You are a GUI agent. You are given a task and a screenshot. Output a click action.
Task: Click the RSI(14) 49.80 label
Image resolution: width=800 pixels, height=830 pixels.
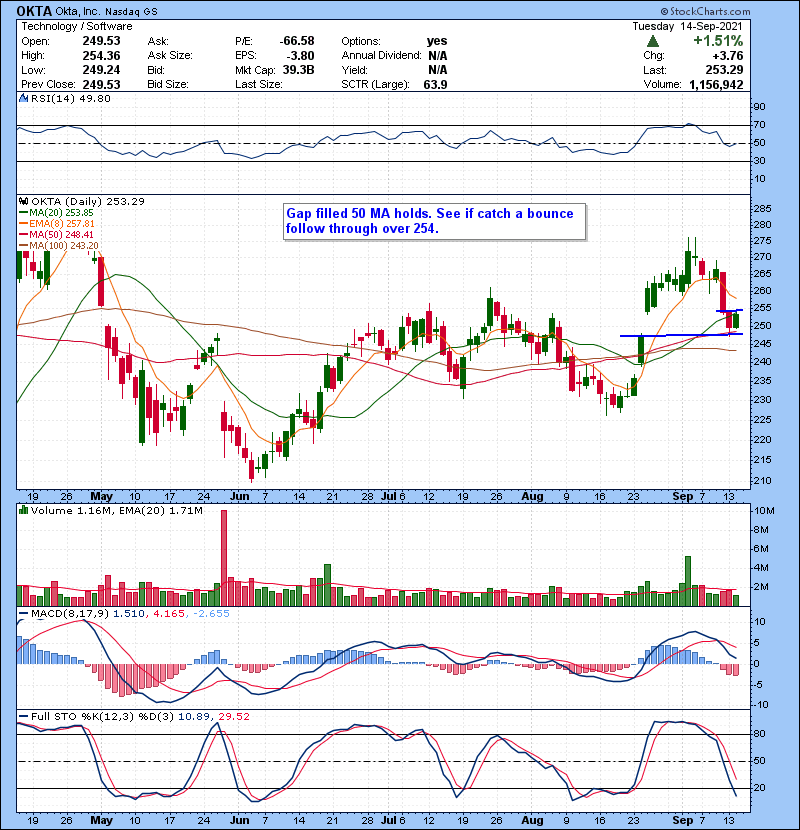pos(70,98)
